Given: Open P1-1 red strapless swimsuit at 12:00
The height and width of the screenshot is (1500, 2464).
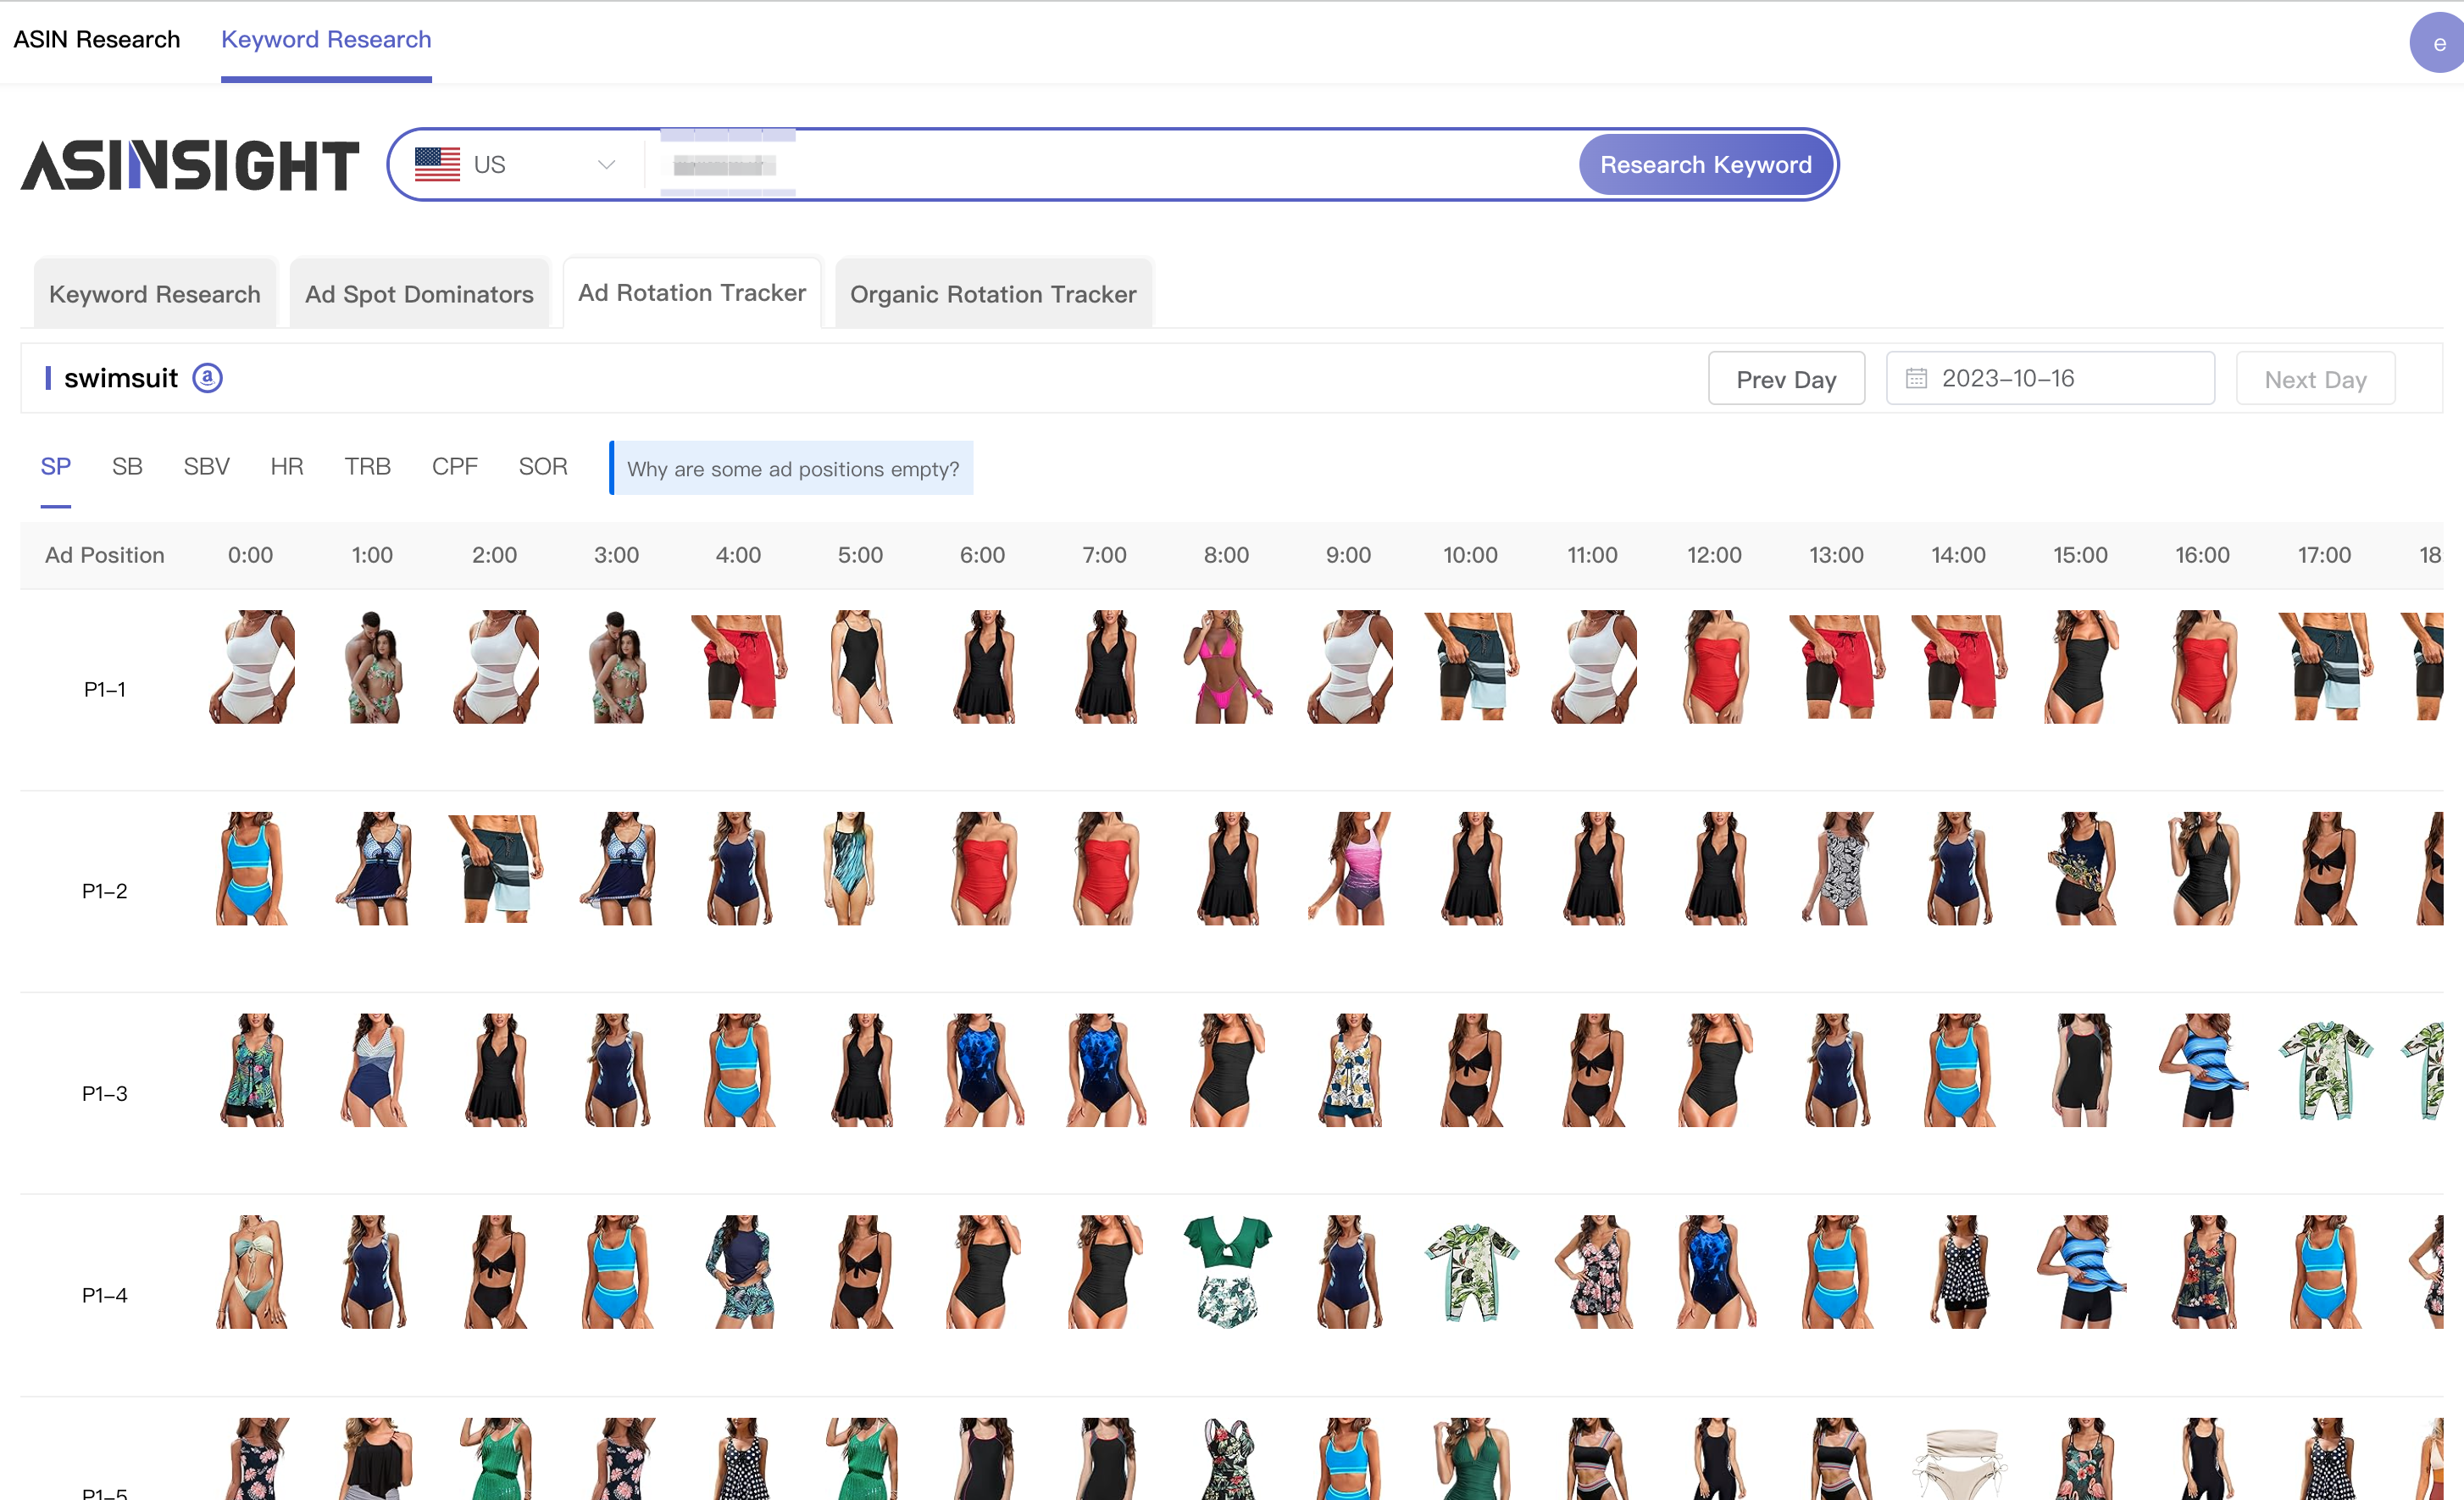Looking at the screenshot, I should point(1715,667).
